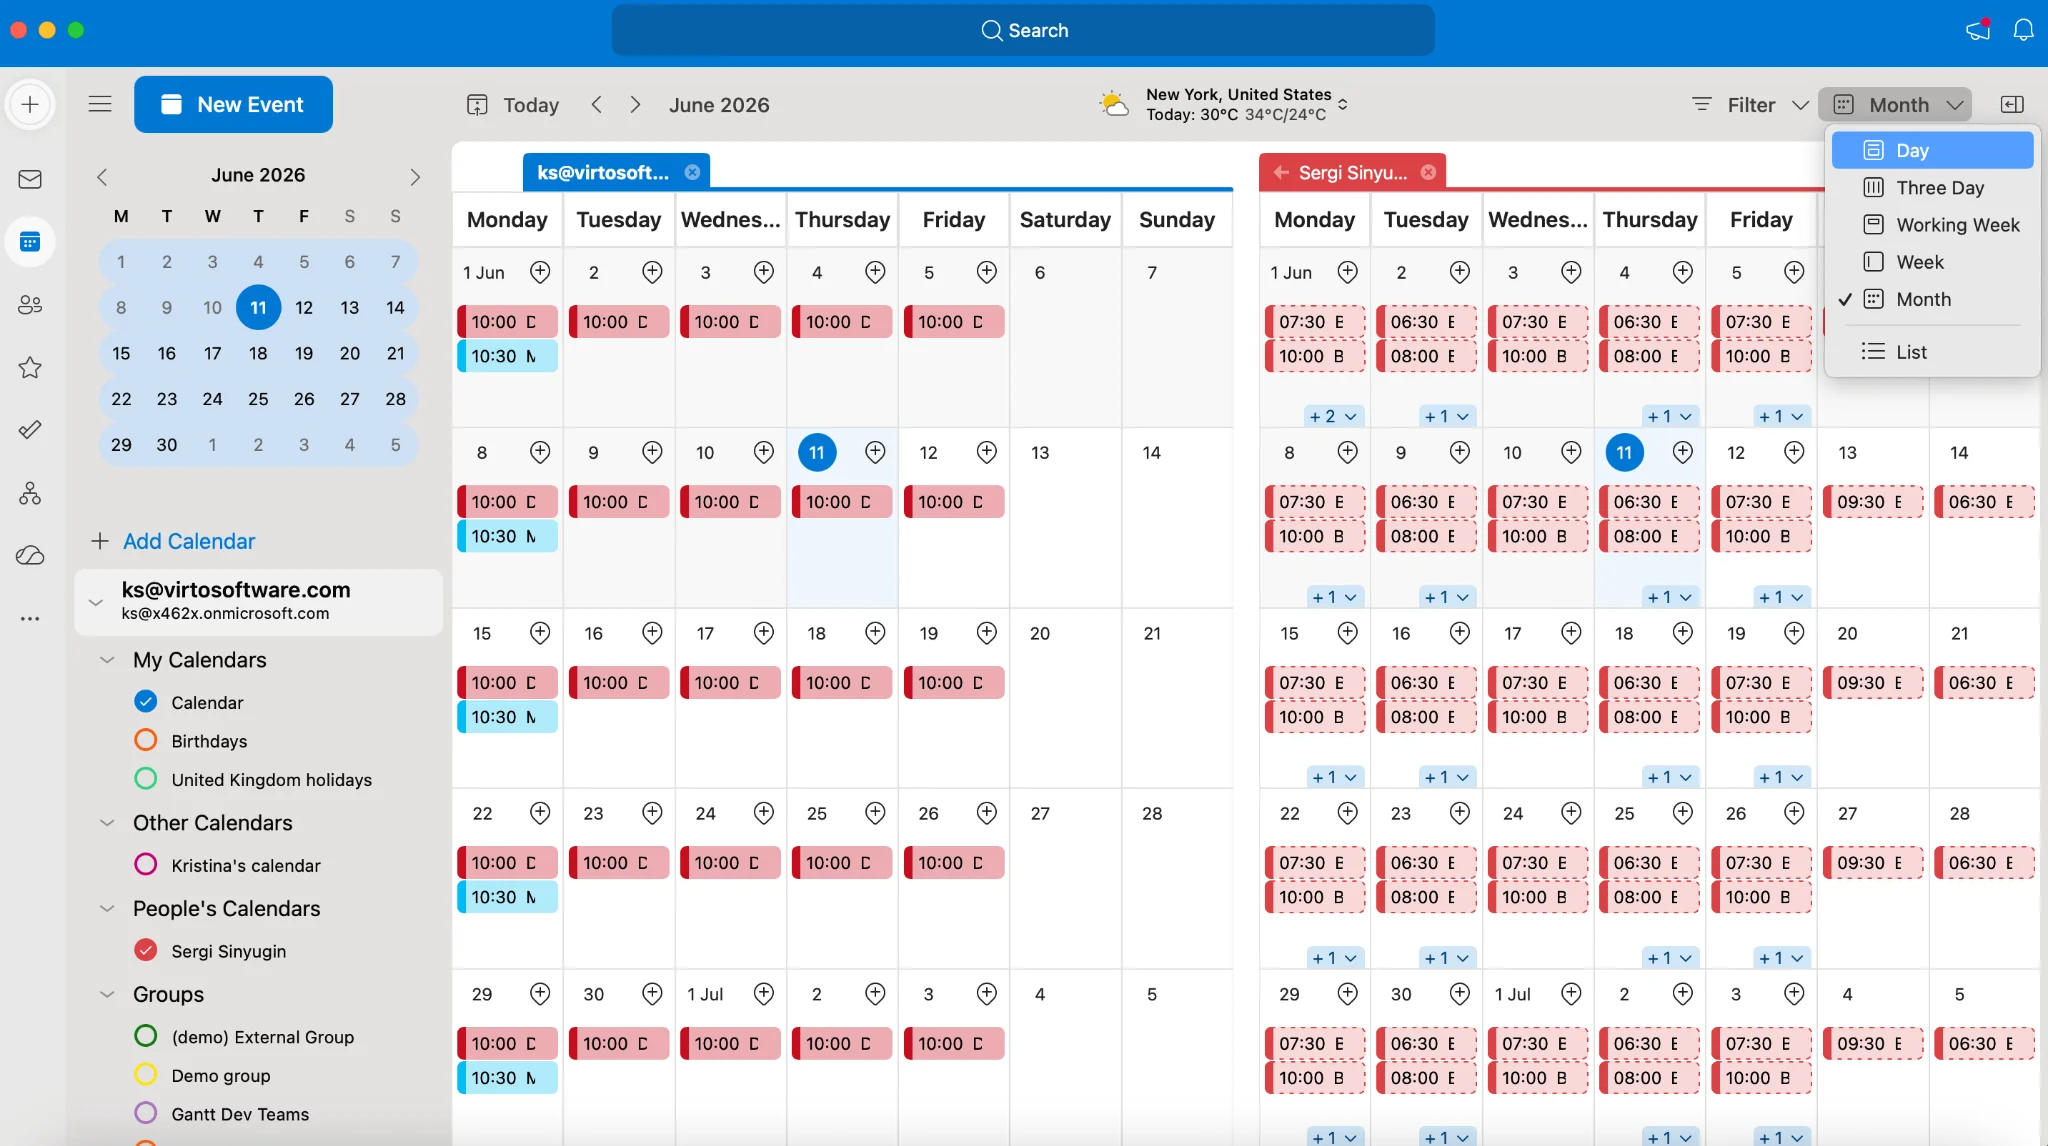This screenshot has width=2048, height=1146.
Task: Jump to Today
Action: (x=513, y=104)
